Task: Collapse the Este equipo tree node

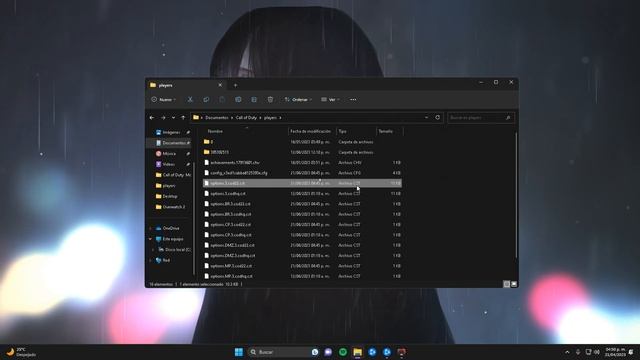Action: [x=151, y=239]
